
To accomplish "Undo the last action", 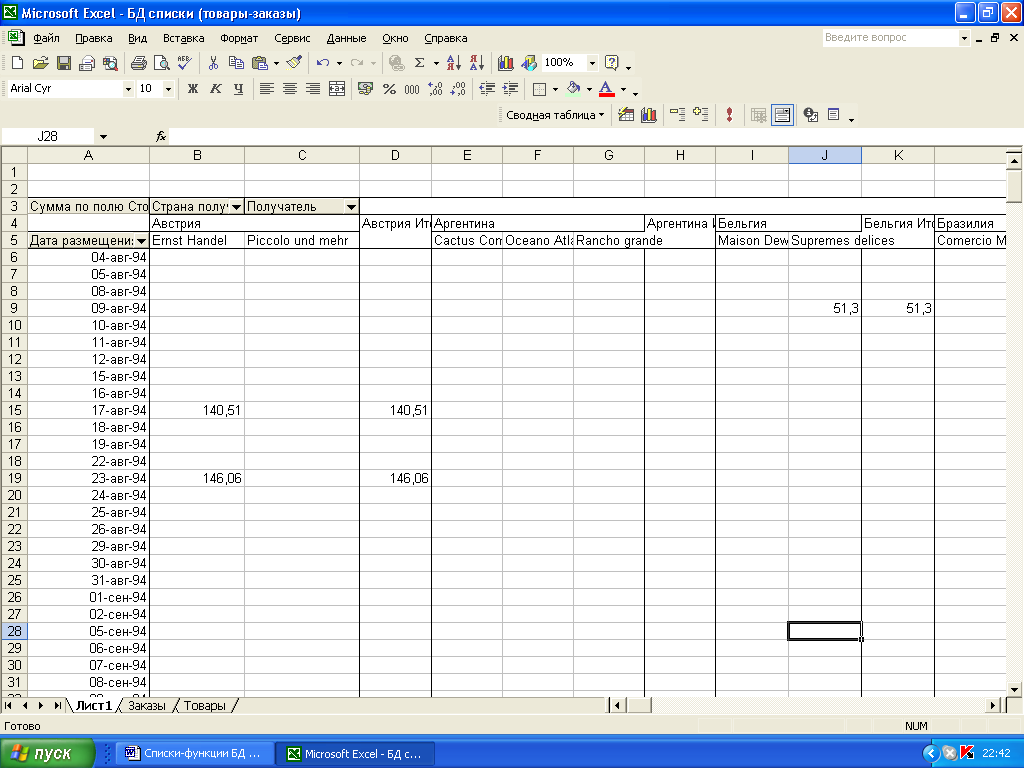I will coord(323,63).
